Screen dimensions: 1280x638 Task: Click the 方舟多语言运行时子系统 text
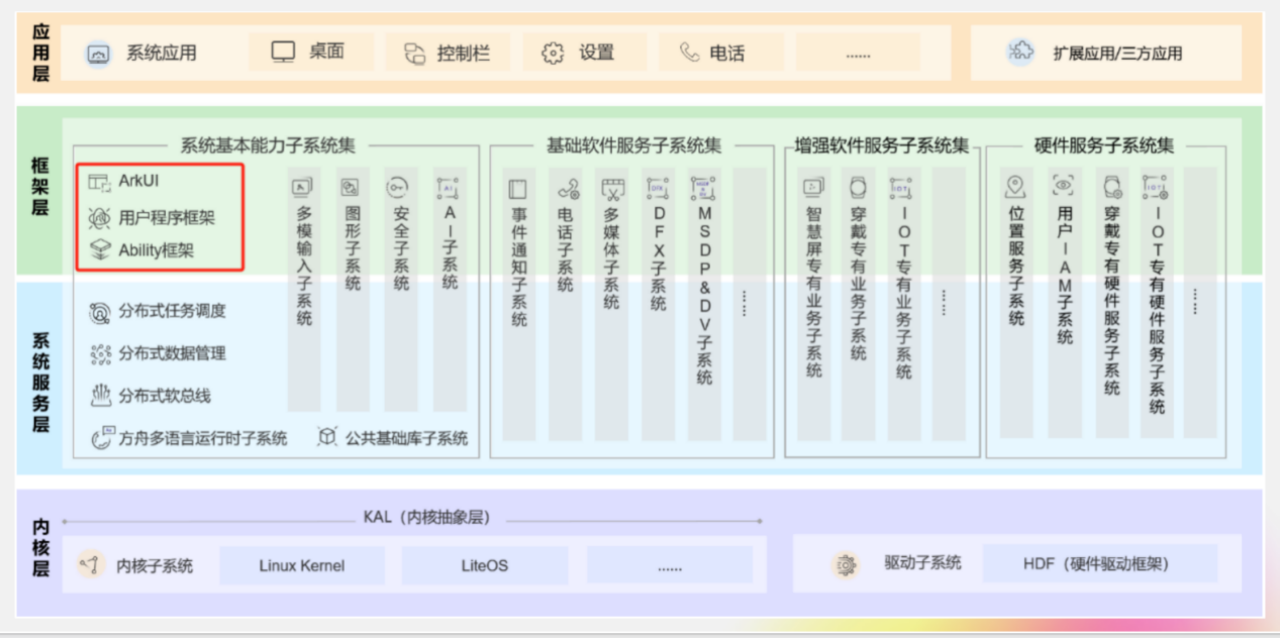coord(203,438)
